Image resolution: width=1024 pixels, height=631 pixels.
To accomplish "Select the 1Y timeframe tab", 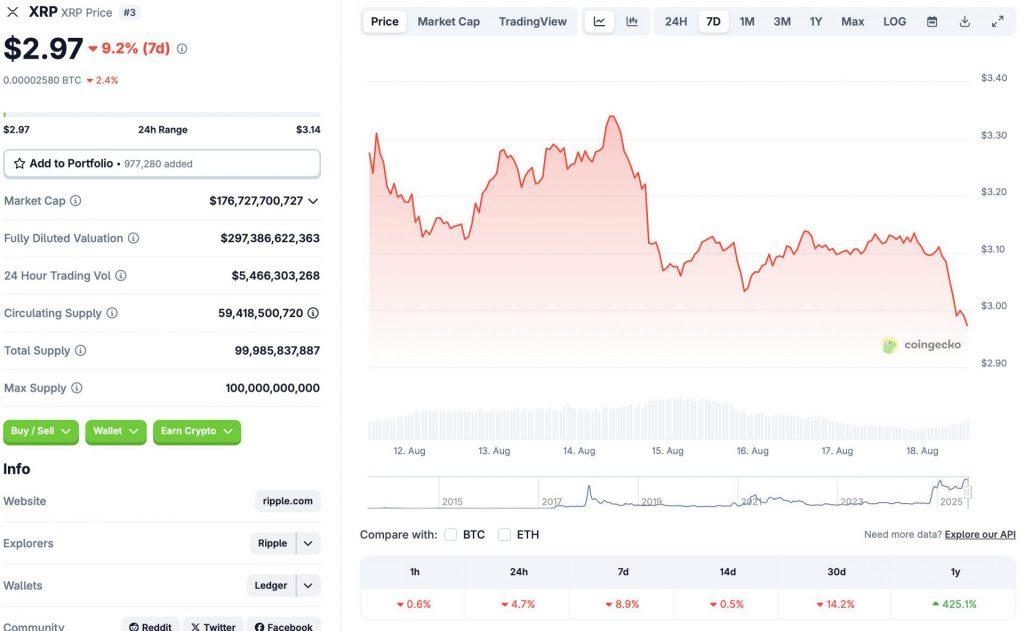I will (816, 21).
